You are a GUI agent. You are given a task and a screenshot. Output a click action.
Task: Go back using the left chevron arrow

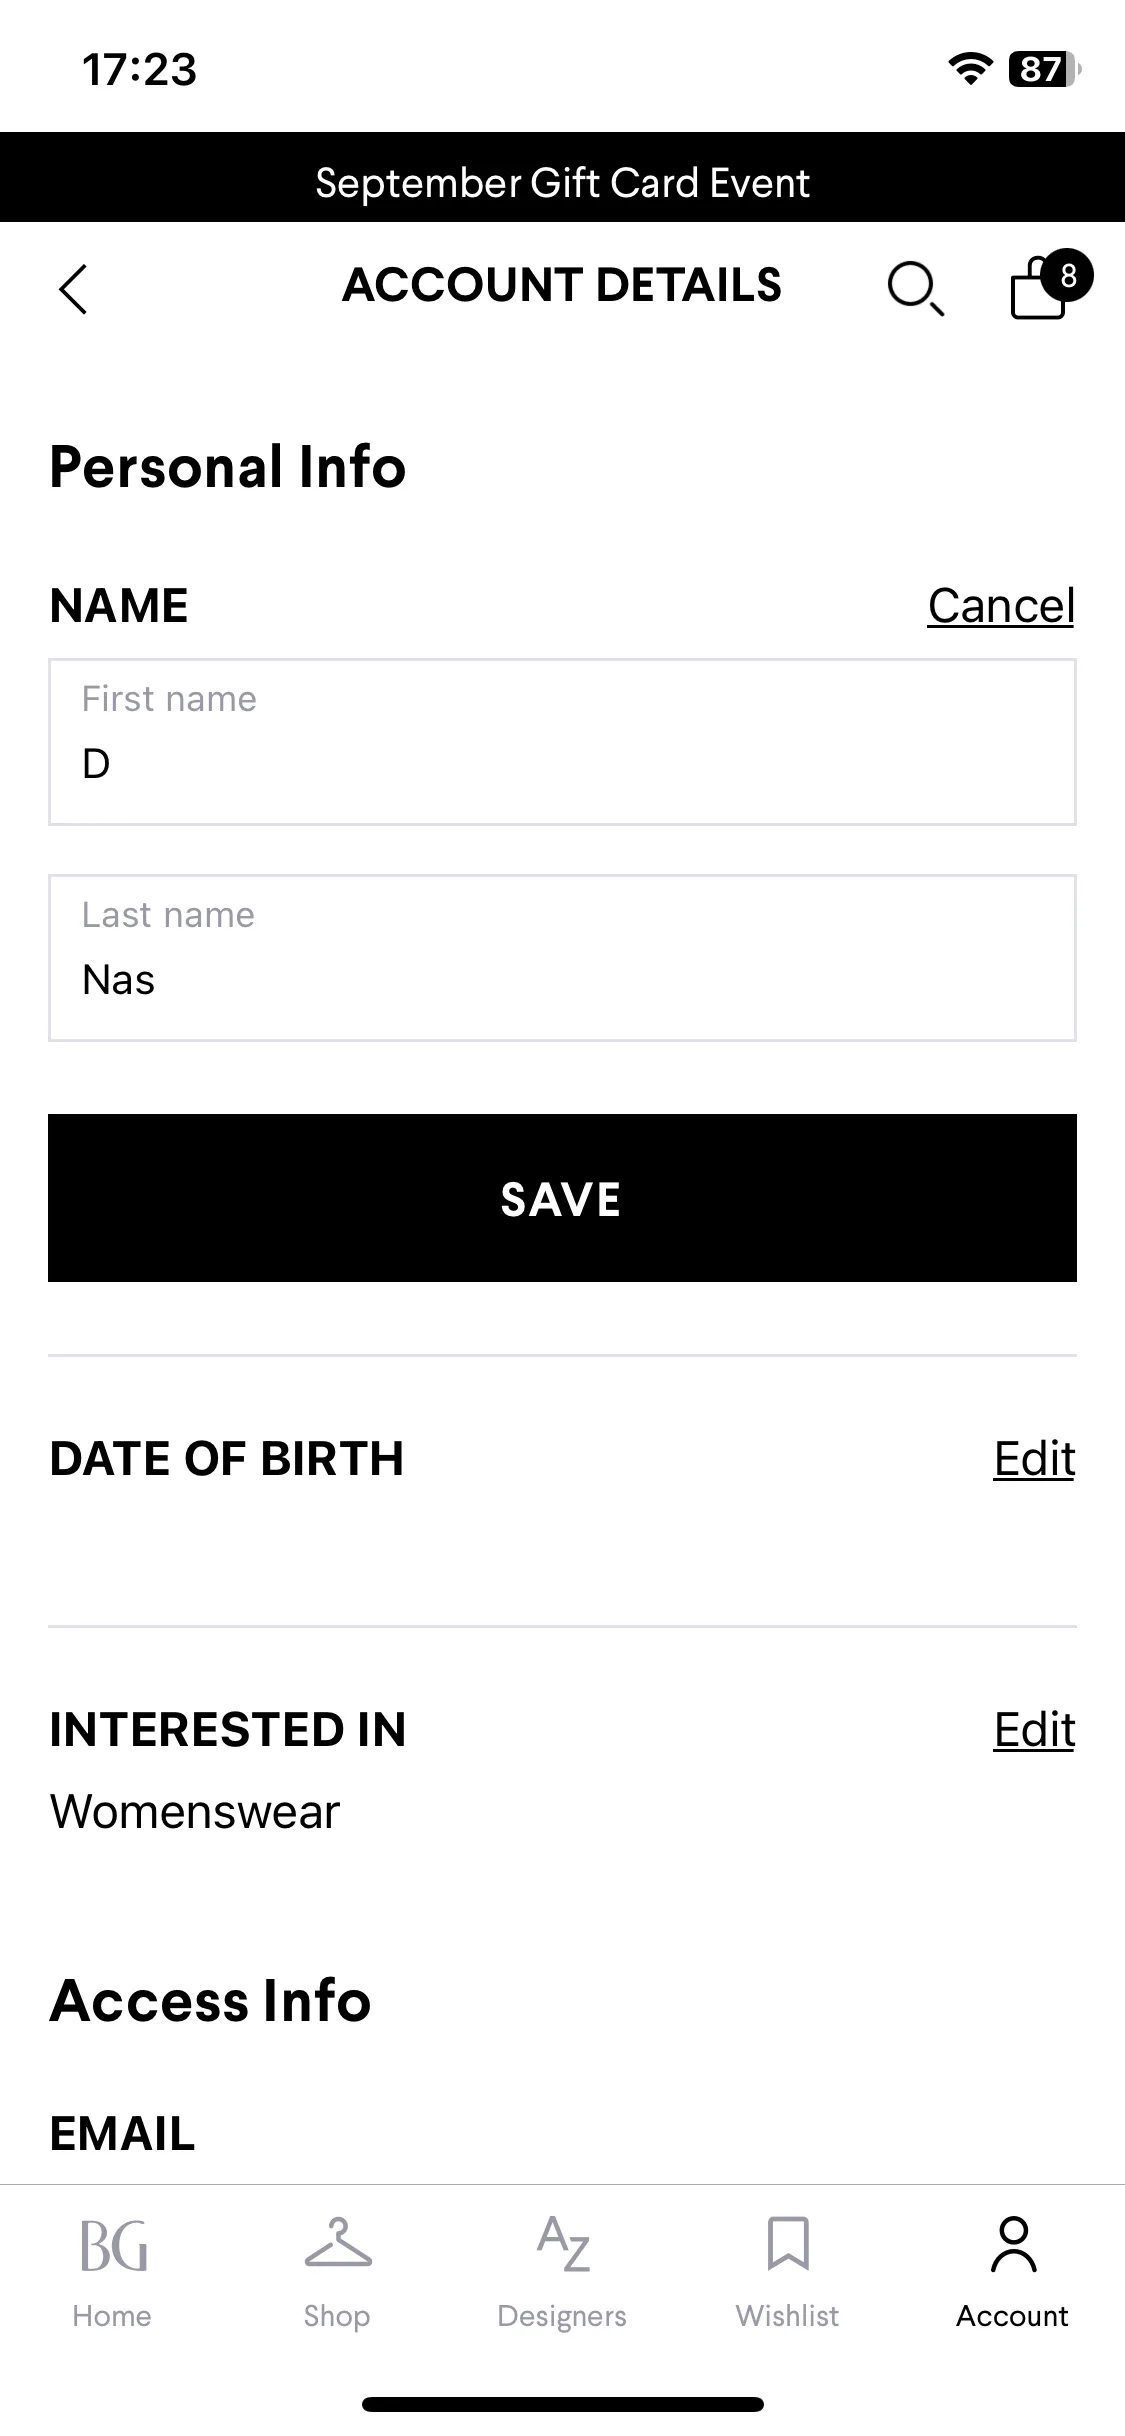[74, 289]
